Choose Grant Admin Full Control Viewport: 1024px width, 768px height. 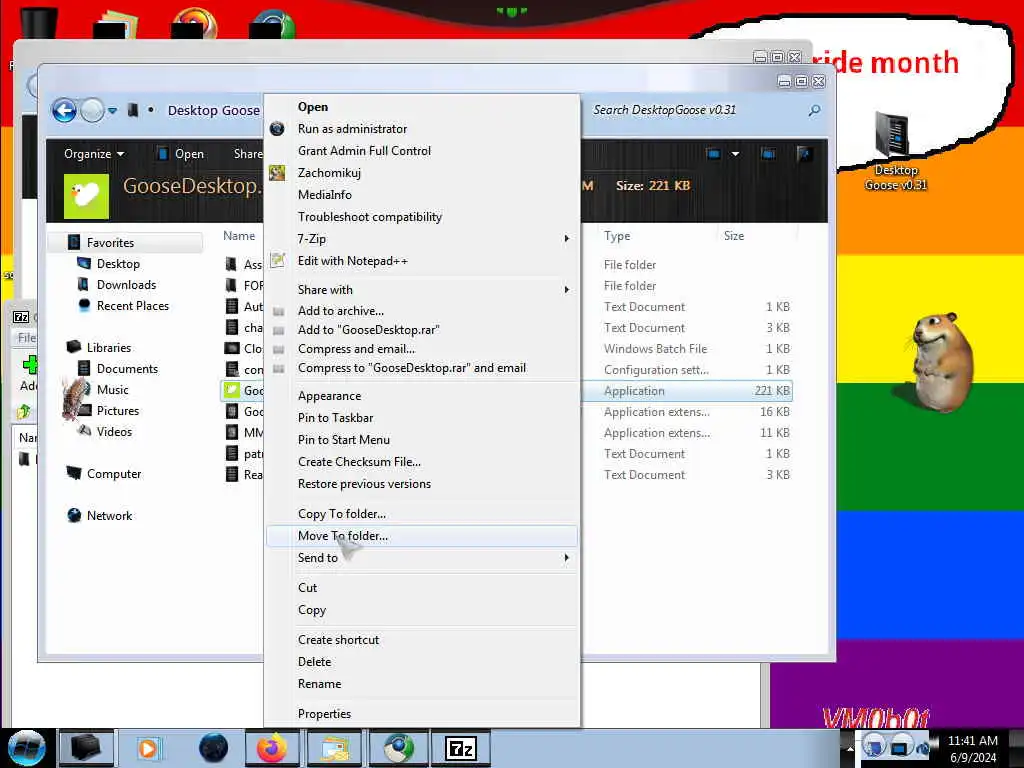[421, 151]
